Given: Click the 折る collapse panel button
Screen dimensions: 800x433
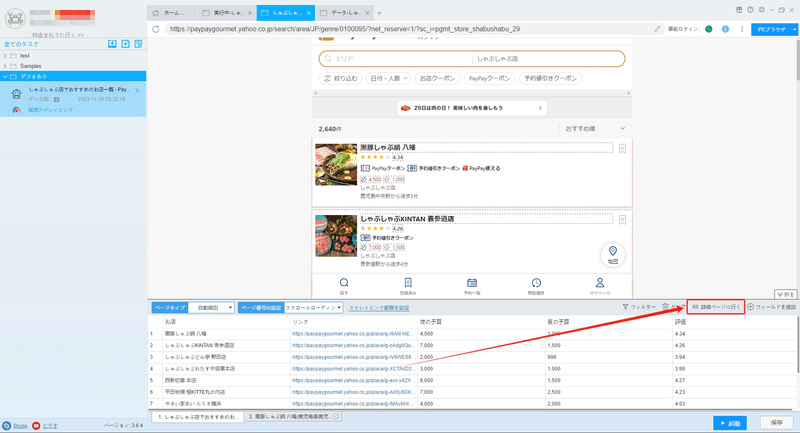Looking at the screenshot, I should coord(786,294).
